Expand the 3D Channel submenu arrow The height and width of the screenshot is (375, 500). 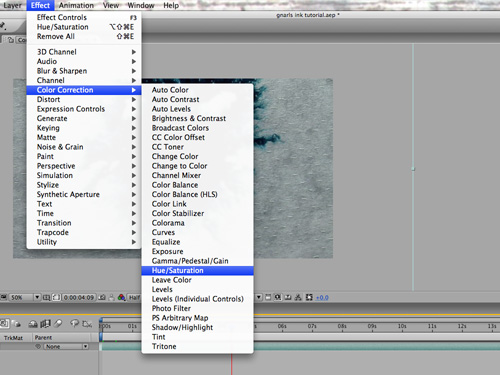tap(134, 52)
